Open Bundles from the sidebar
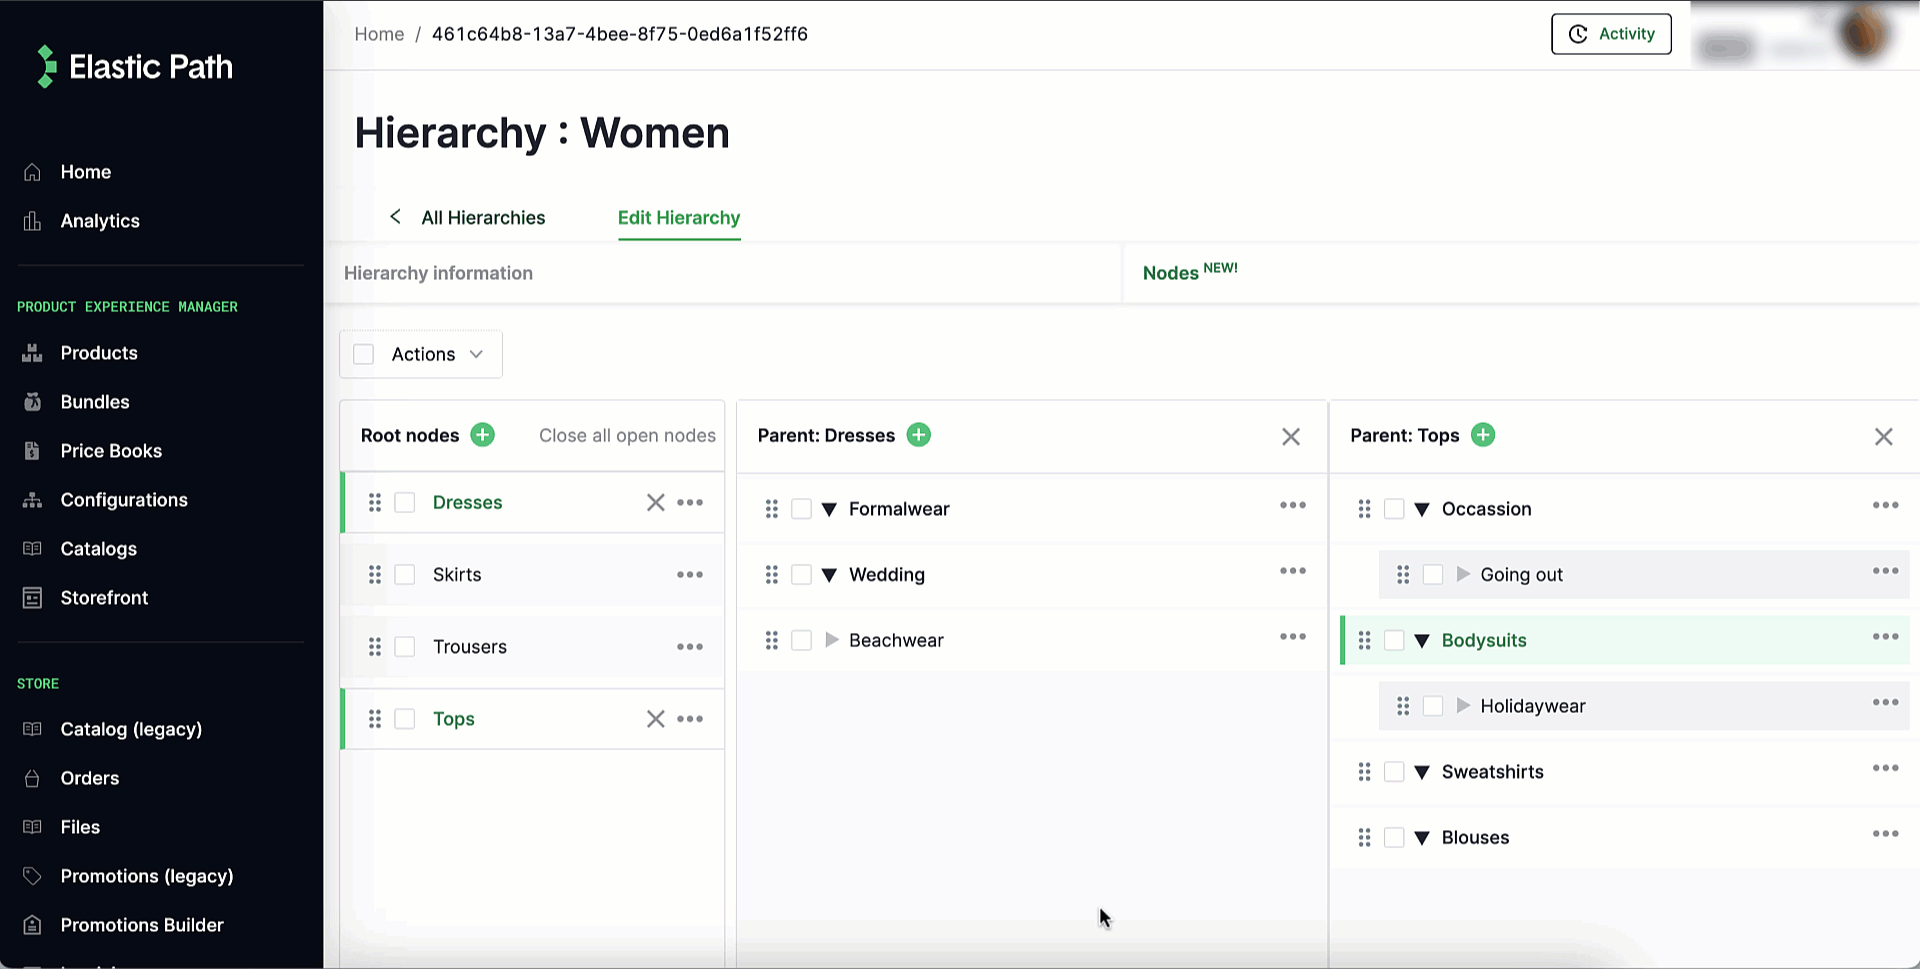This screenshot has height=969, width=1920. (95, 402)
